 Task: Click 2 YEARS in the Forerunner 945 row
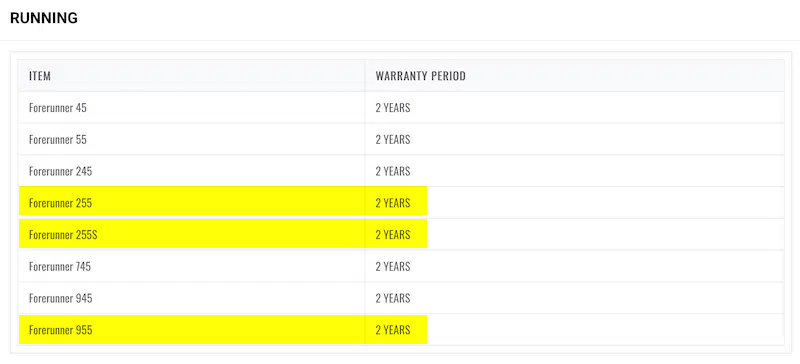coord(393,298)
